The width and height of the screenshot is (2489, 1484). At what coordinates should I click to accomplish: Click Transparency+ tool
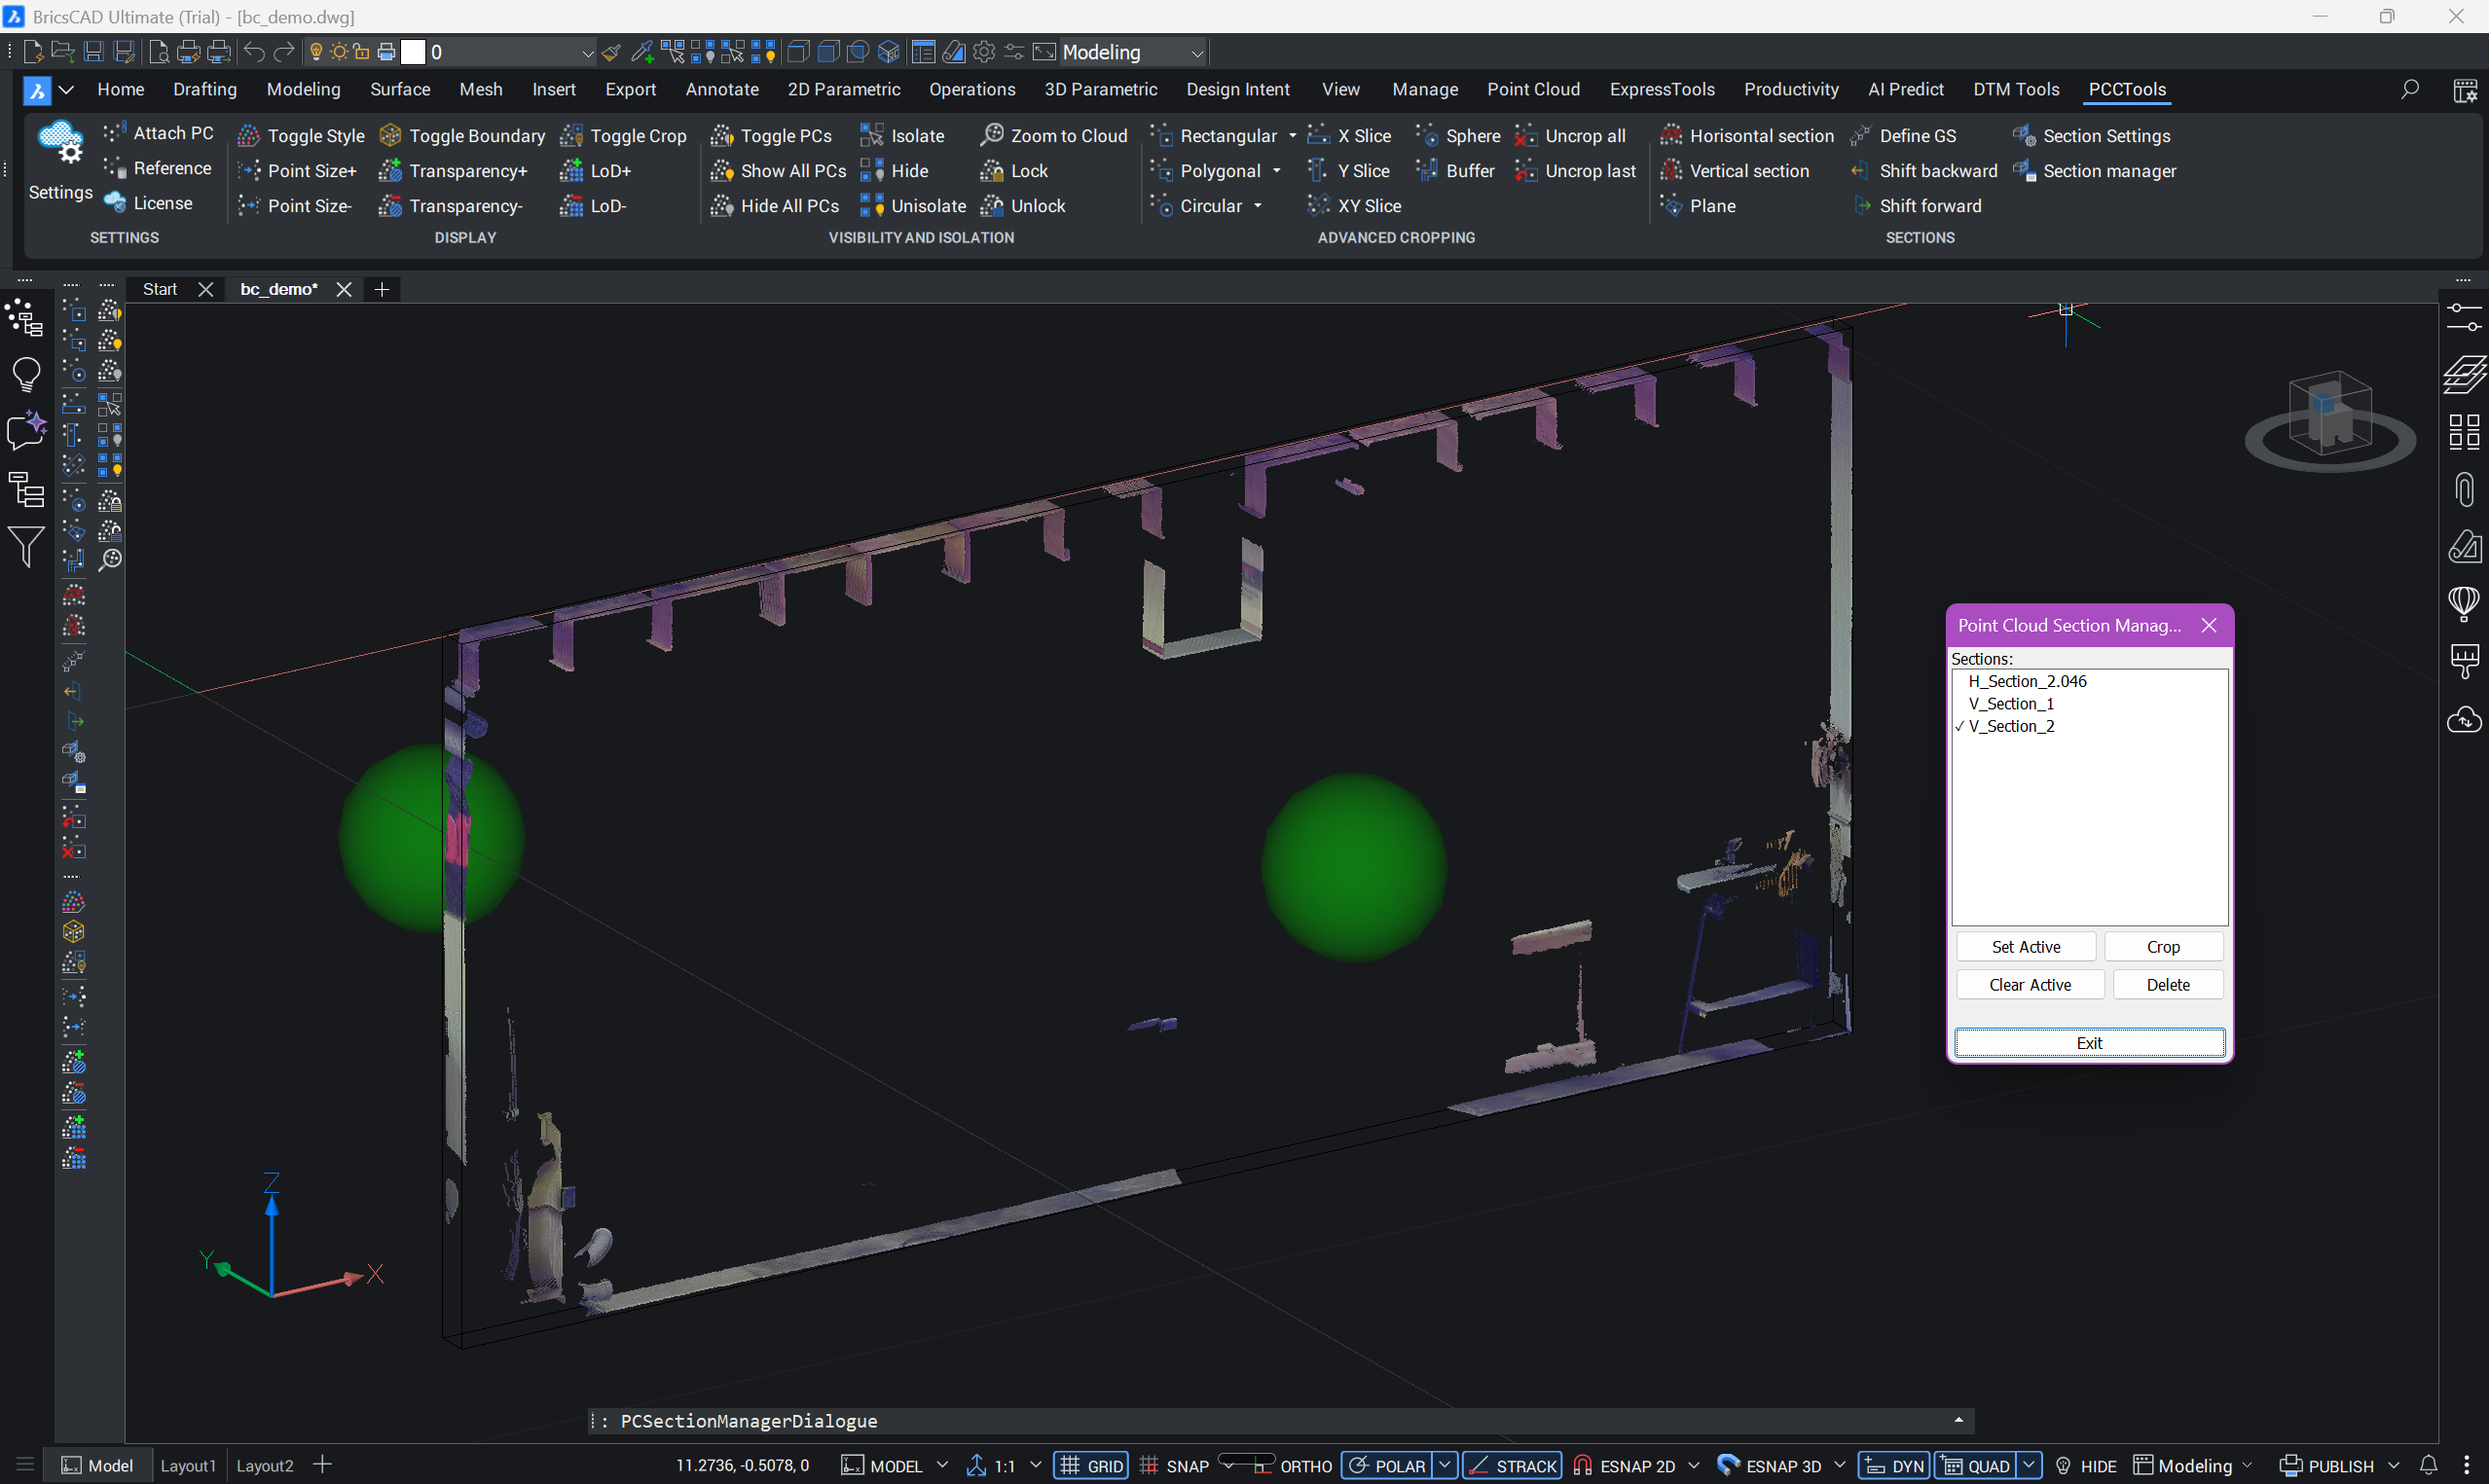pyautogui.click(x=453, y=171)
